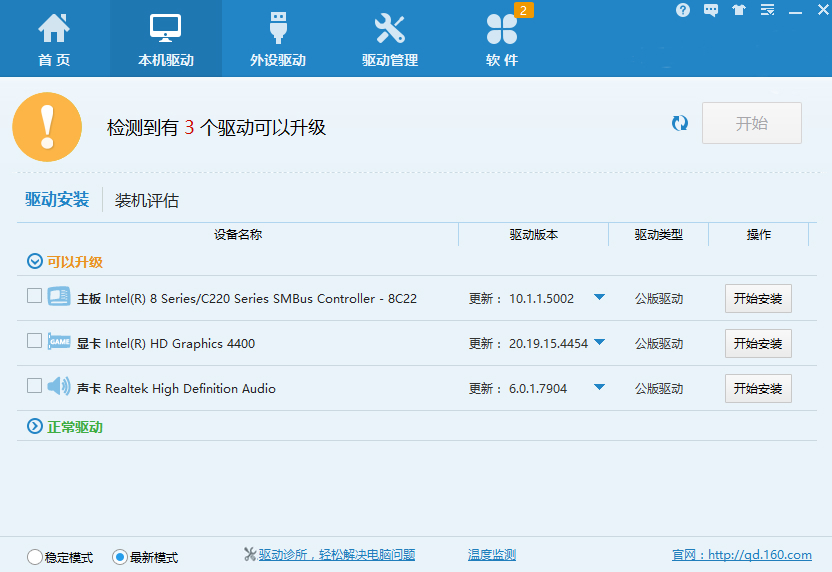832x572 pixels.
Task: Click the 驱动类型 column header
Action: [x=658, y=235]
